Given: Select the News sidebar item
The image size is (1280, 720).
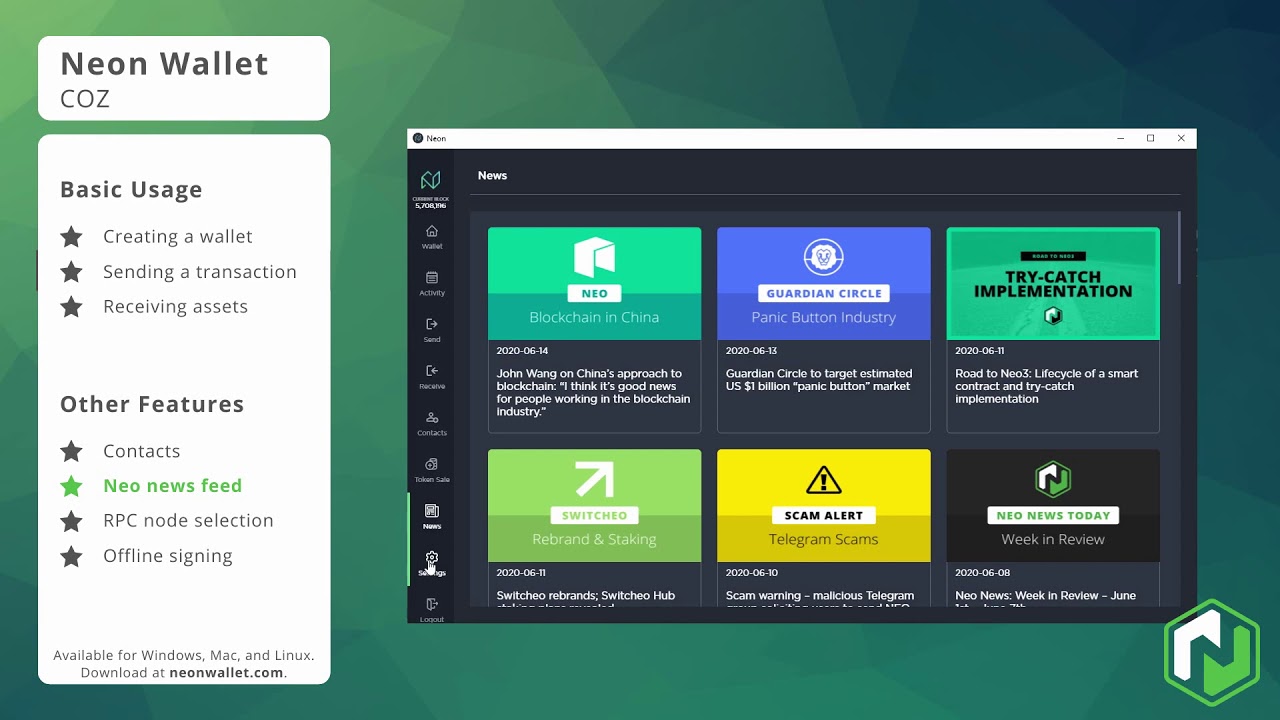Looking at the screenshot, I should pyautogui.click(x=431, y=517).
